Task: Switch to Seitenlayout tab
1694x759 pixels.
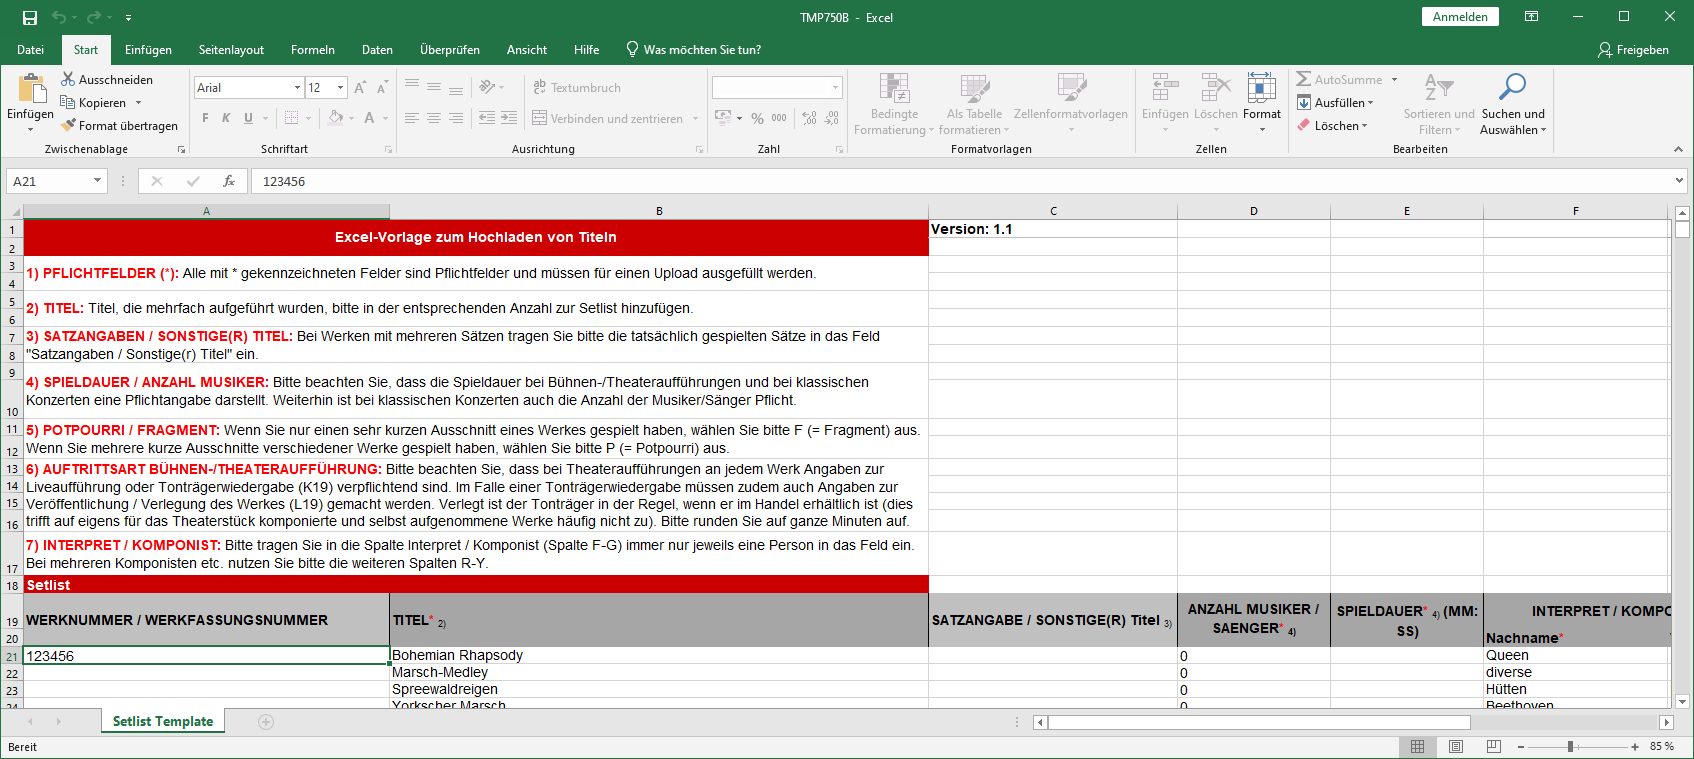Action: [231, 50]
